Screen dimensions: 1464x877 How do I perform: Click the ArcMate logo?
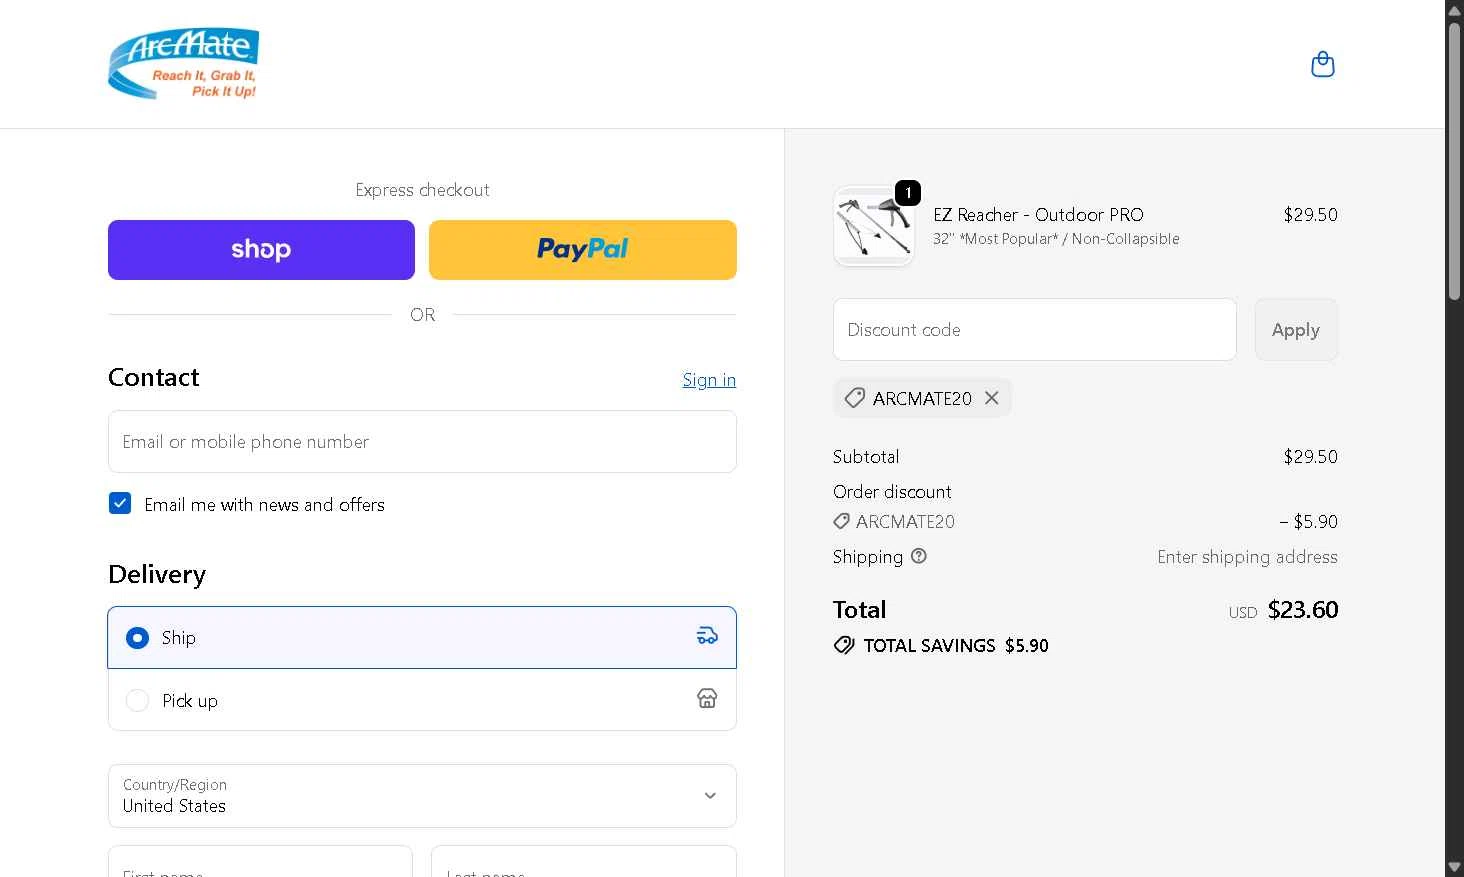[183, 64]
